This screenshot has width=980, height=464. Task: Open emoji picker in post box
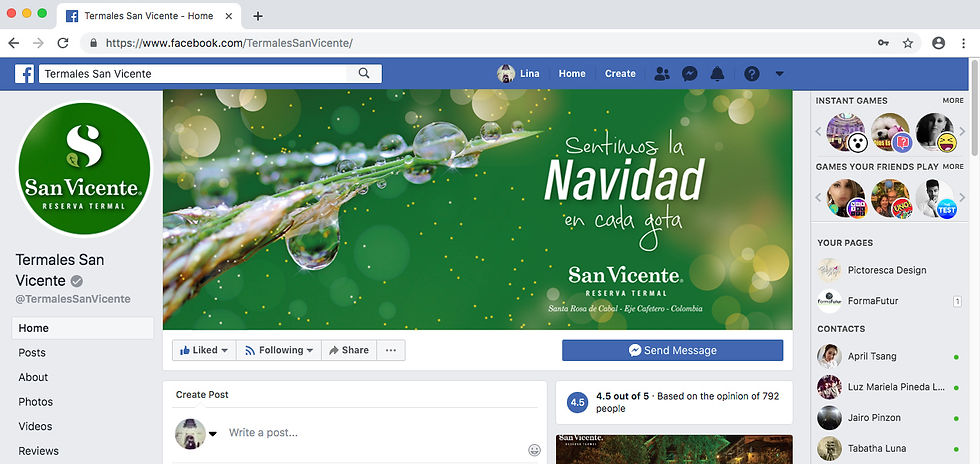point(534,449)
